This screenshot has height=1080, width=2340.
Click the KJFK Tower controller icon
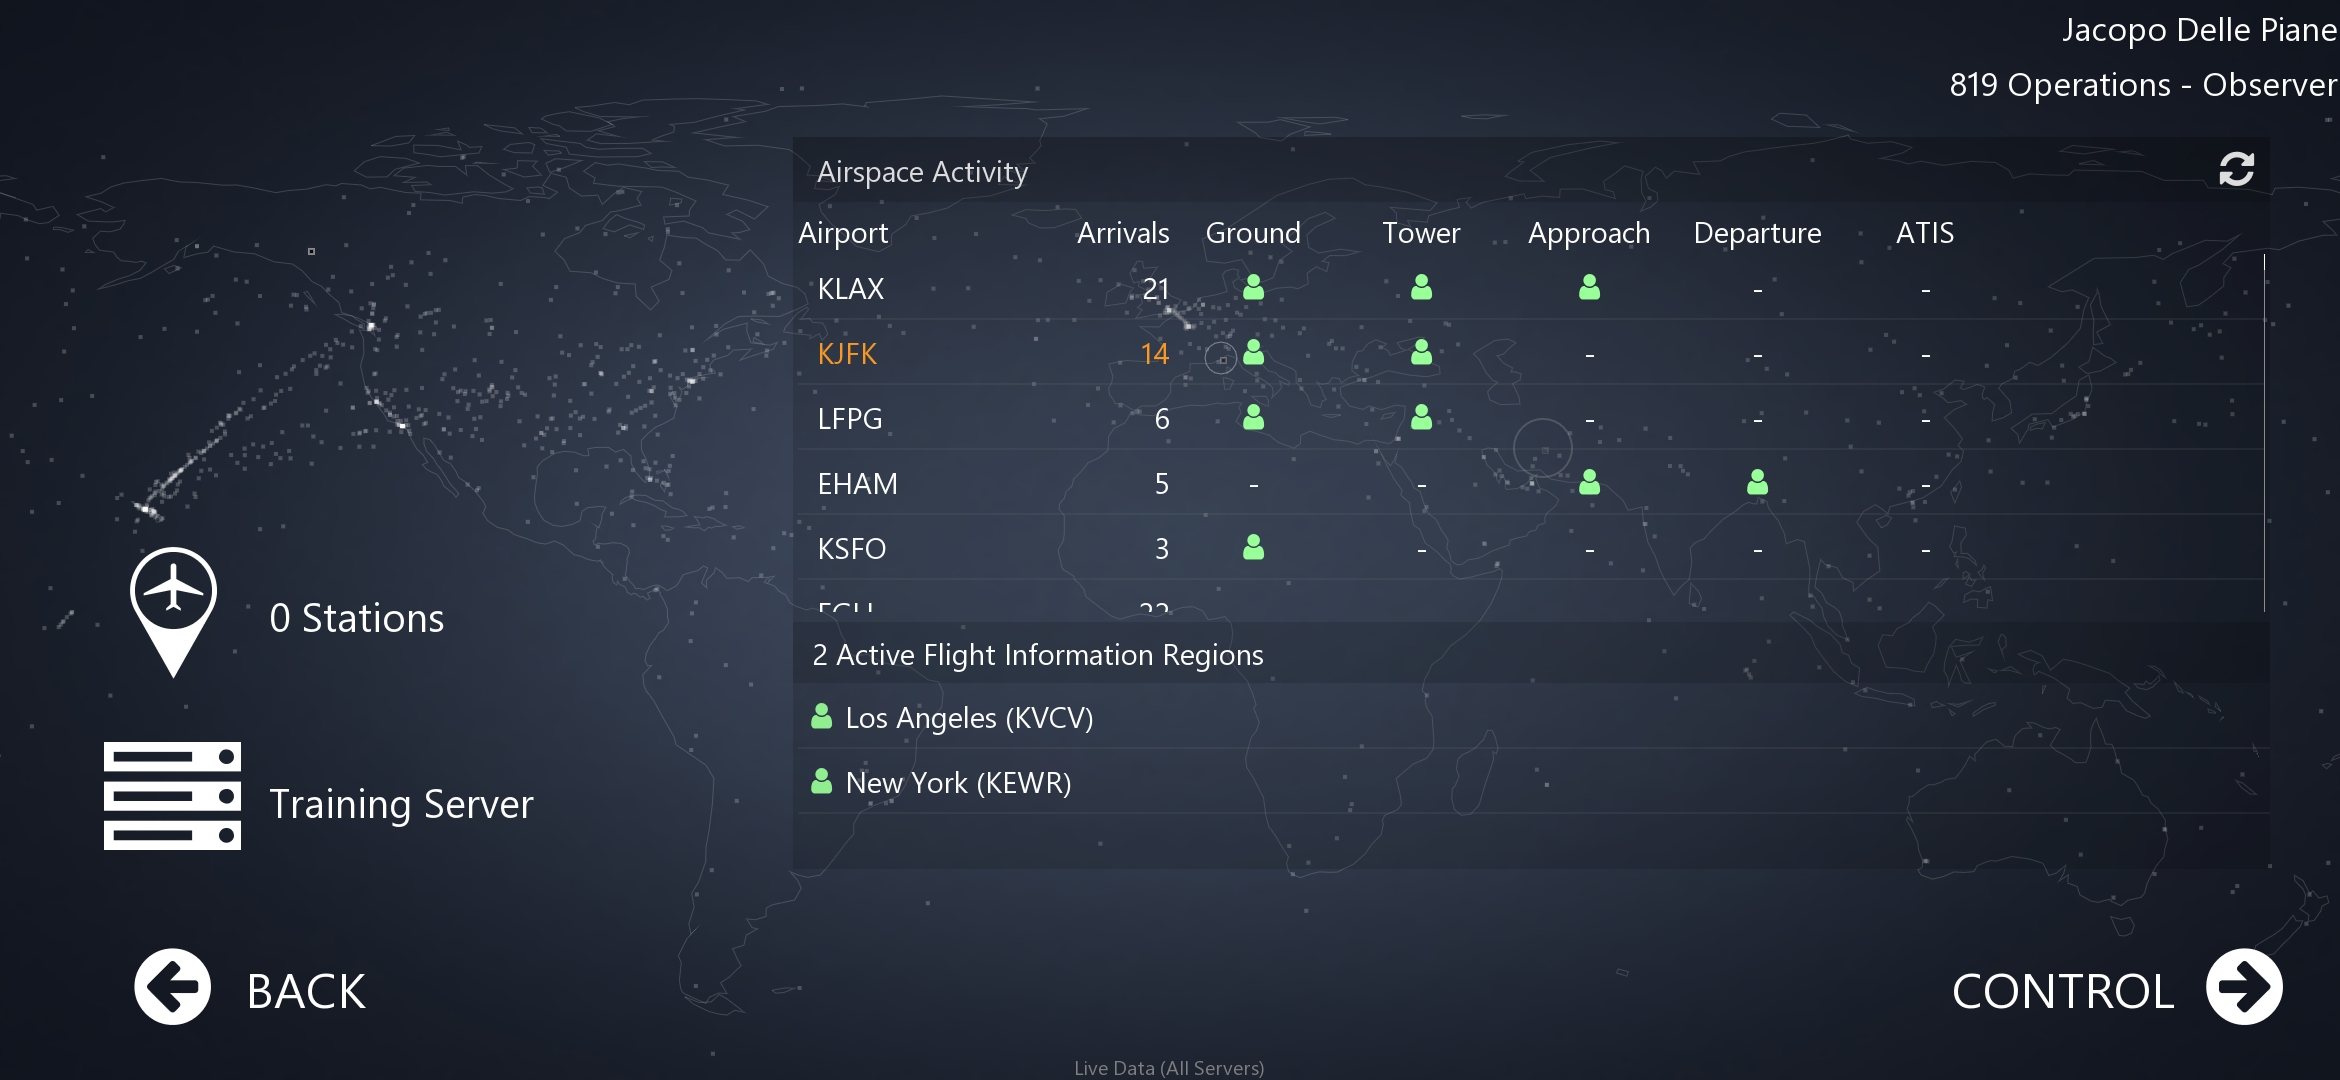1421,352
